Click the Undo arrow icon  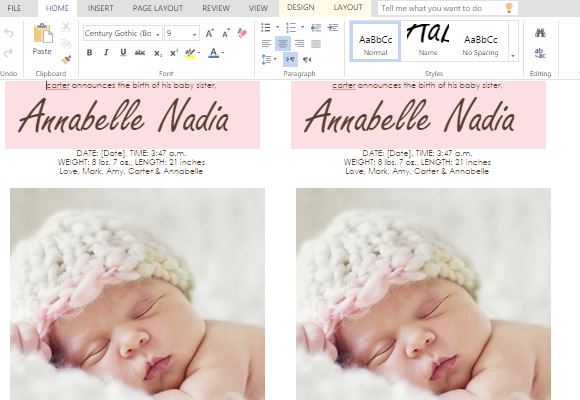click(9, 33)
